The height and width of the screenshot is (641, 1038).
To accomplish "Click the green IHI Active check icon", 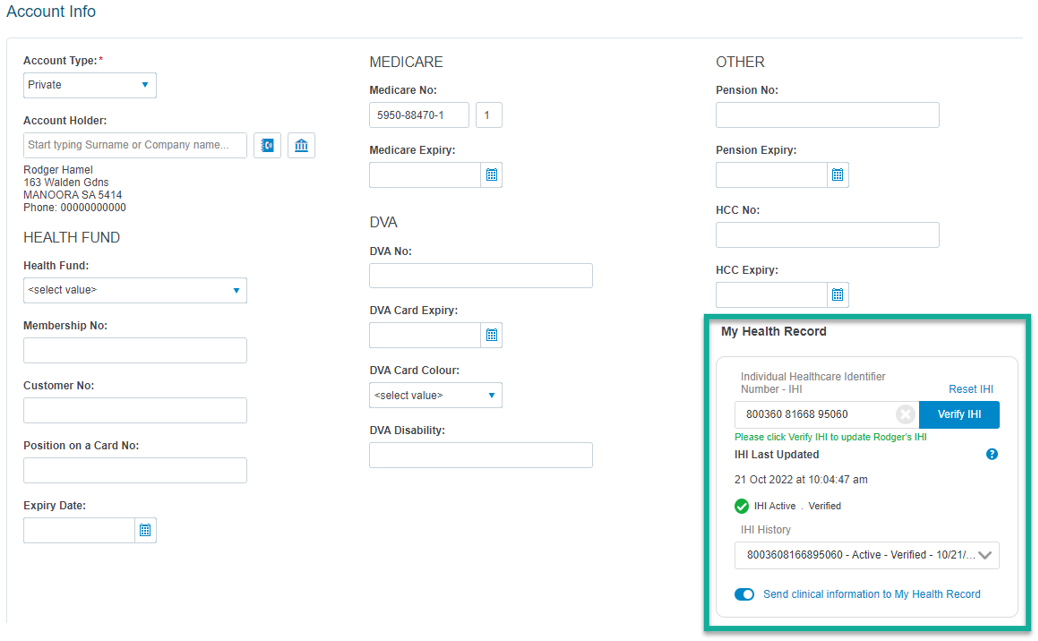I will [x=741, y=506].
